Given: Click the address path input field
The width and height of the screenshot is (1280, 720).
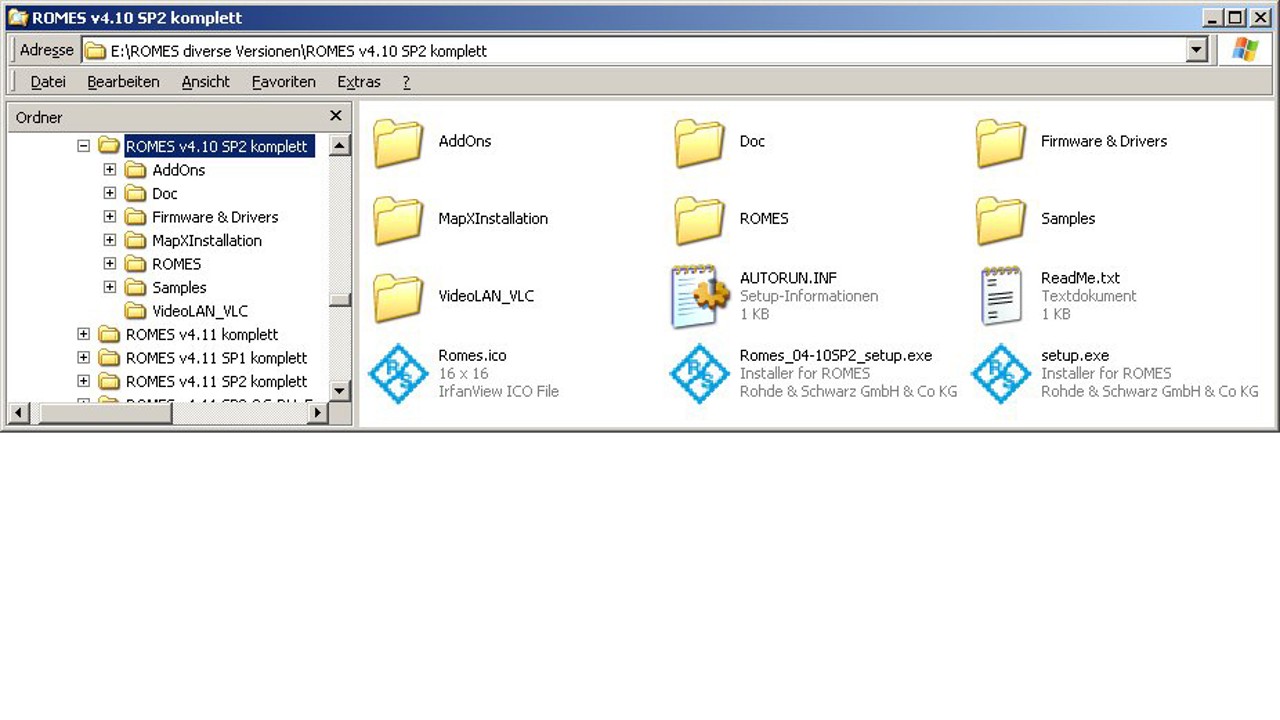Looking at the screenshot, I should tap(633, 51).
